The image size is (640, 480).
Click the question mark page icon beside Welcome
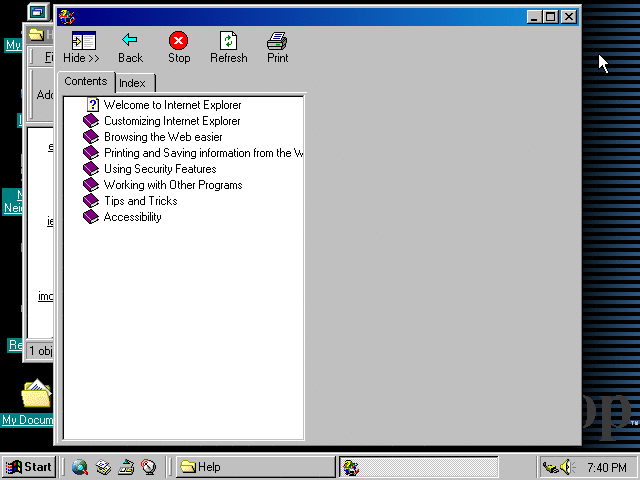[x=93, y=105]
